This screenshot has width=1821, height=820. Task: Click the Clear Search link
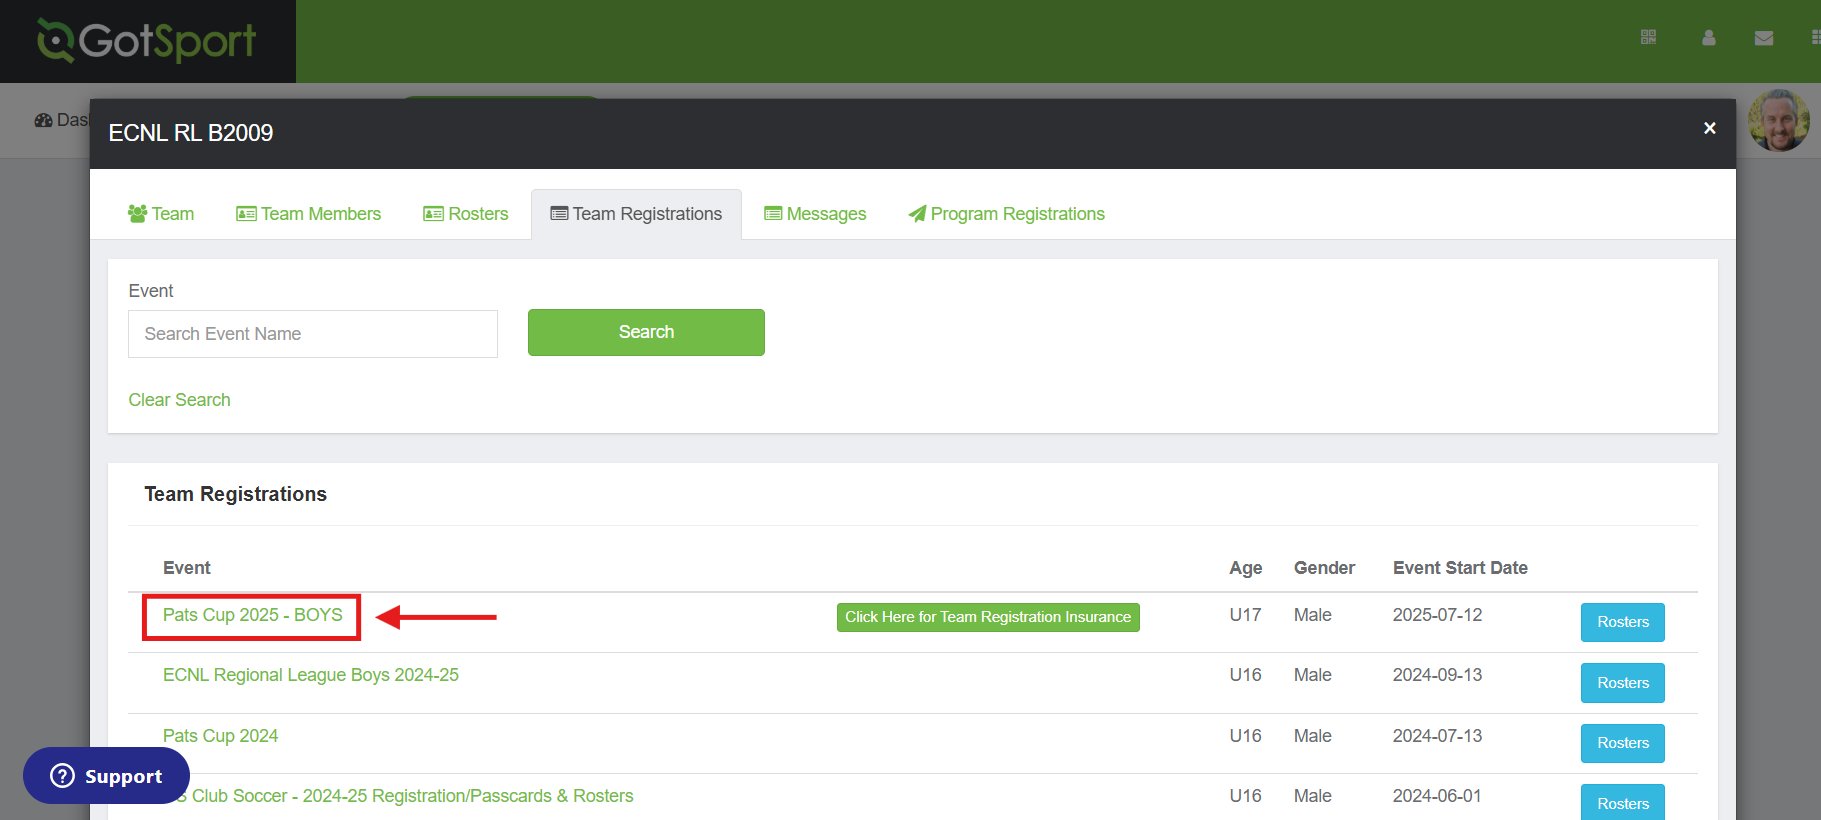pyautogui.click(x=179, y=400)
